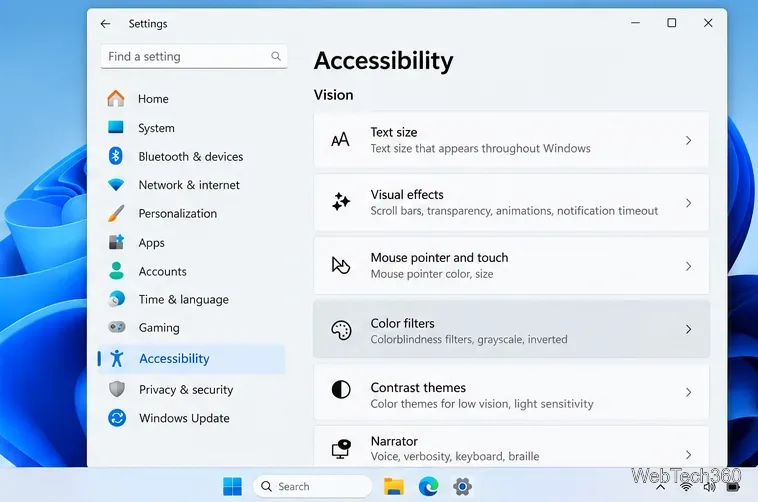The width and height of the screenshot is (758, 502).
Task: Click the Network wifi icon in sidebar
Action: pyautogui.click(x=116, y=185)
